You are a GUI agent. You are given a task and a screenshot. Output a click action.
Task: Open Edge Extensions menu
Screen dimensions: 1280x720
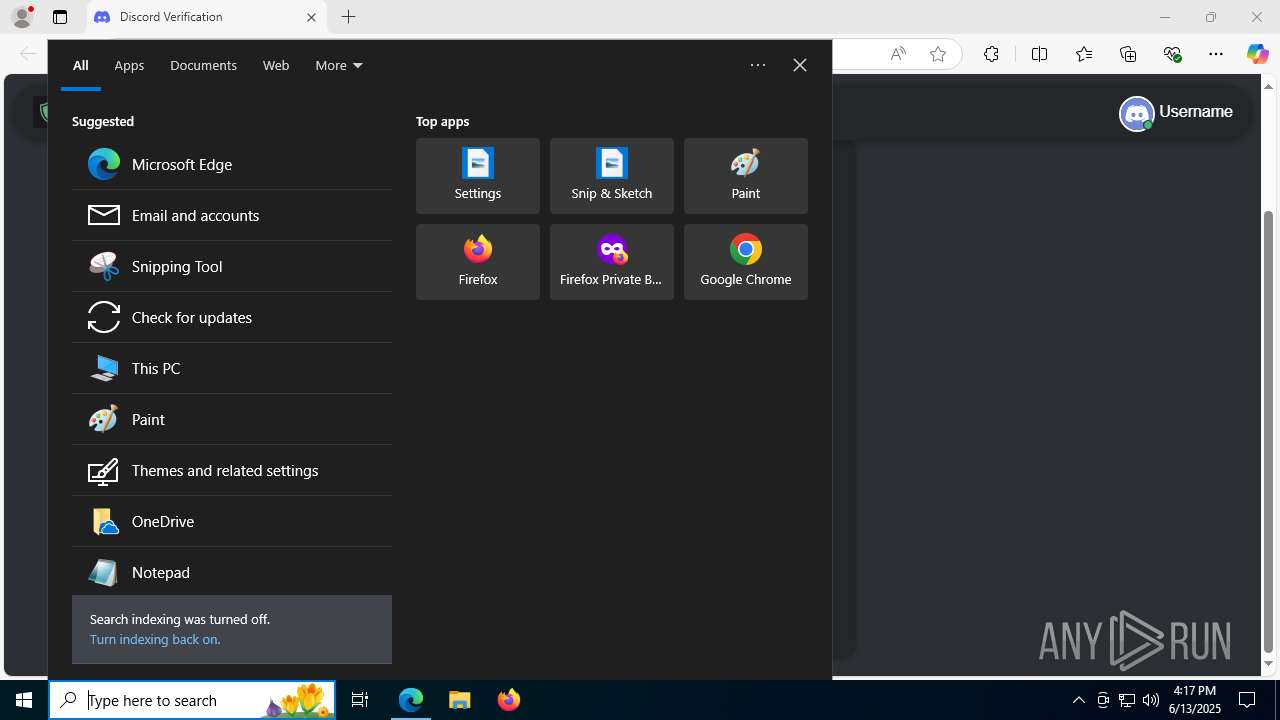[x=991, y=54]
